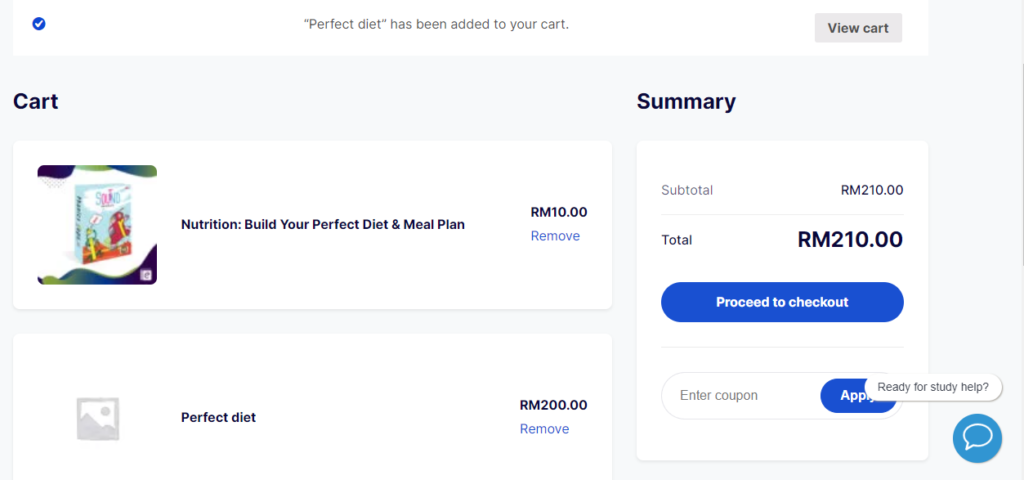
Task: Select the bold Total RM210.00 amount
Action: click(850, 240)
